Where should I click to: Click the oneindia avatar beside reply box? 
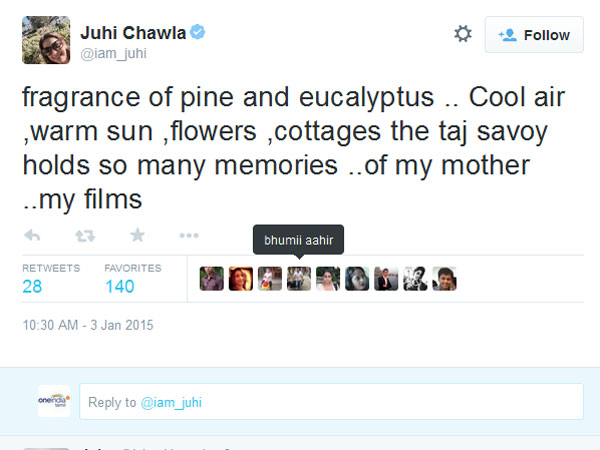(x=54, y=398)
